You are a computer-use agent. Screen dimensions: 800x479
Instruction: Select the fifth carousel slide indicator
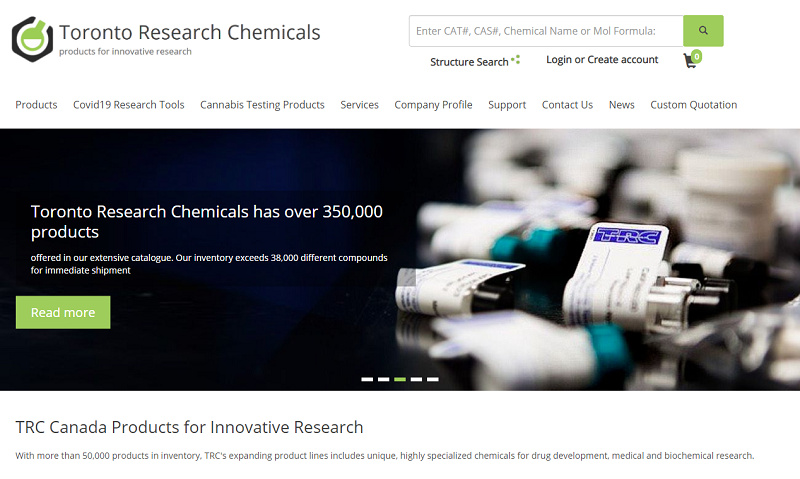click(433, 379)
